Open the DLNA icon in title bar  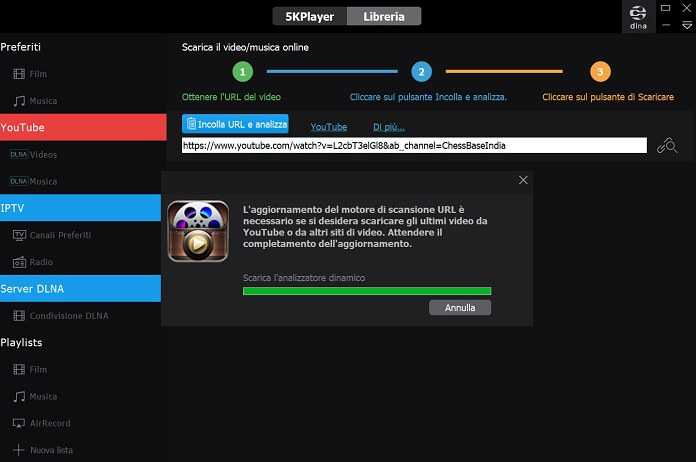point(638,16)
